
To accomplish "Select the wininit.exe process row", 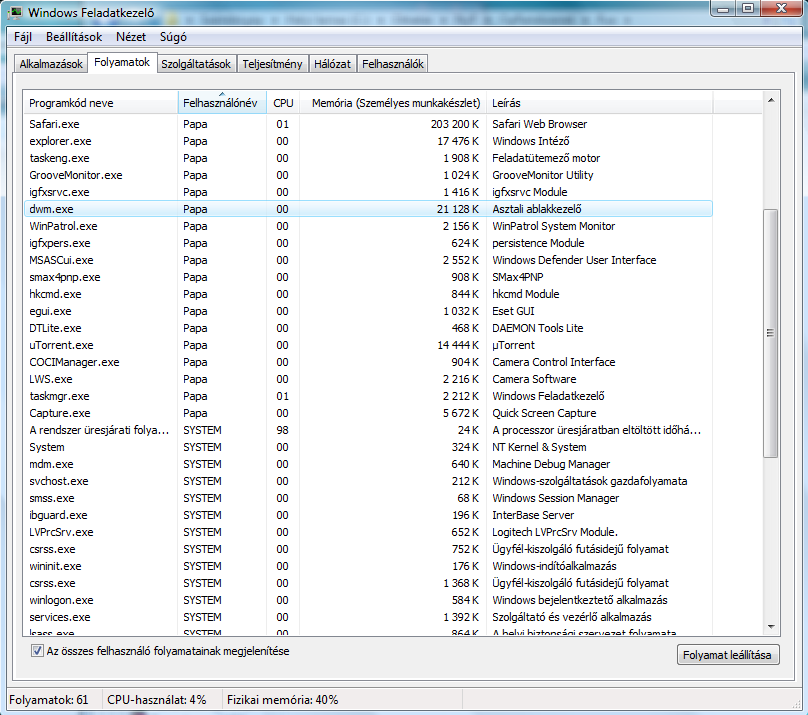I will tap(368, 566).
